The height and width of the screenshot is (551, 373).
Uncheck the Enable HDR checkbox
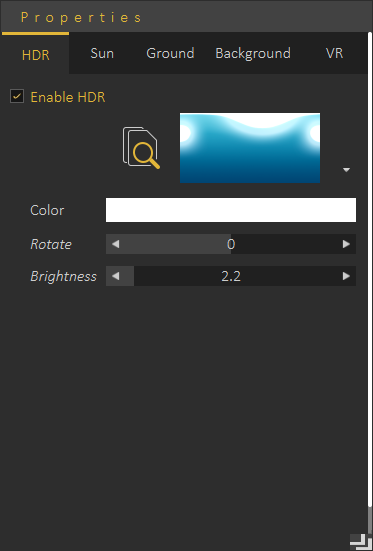coord(17,96)
